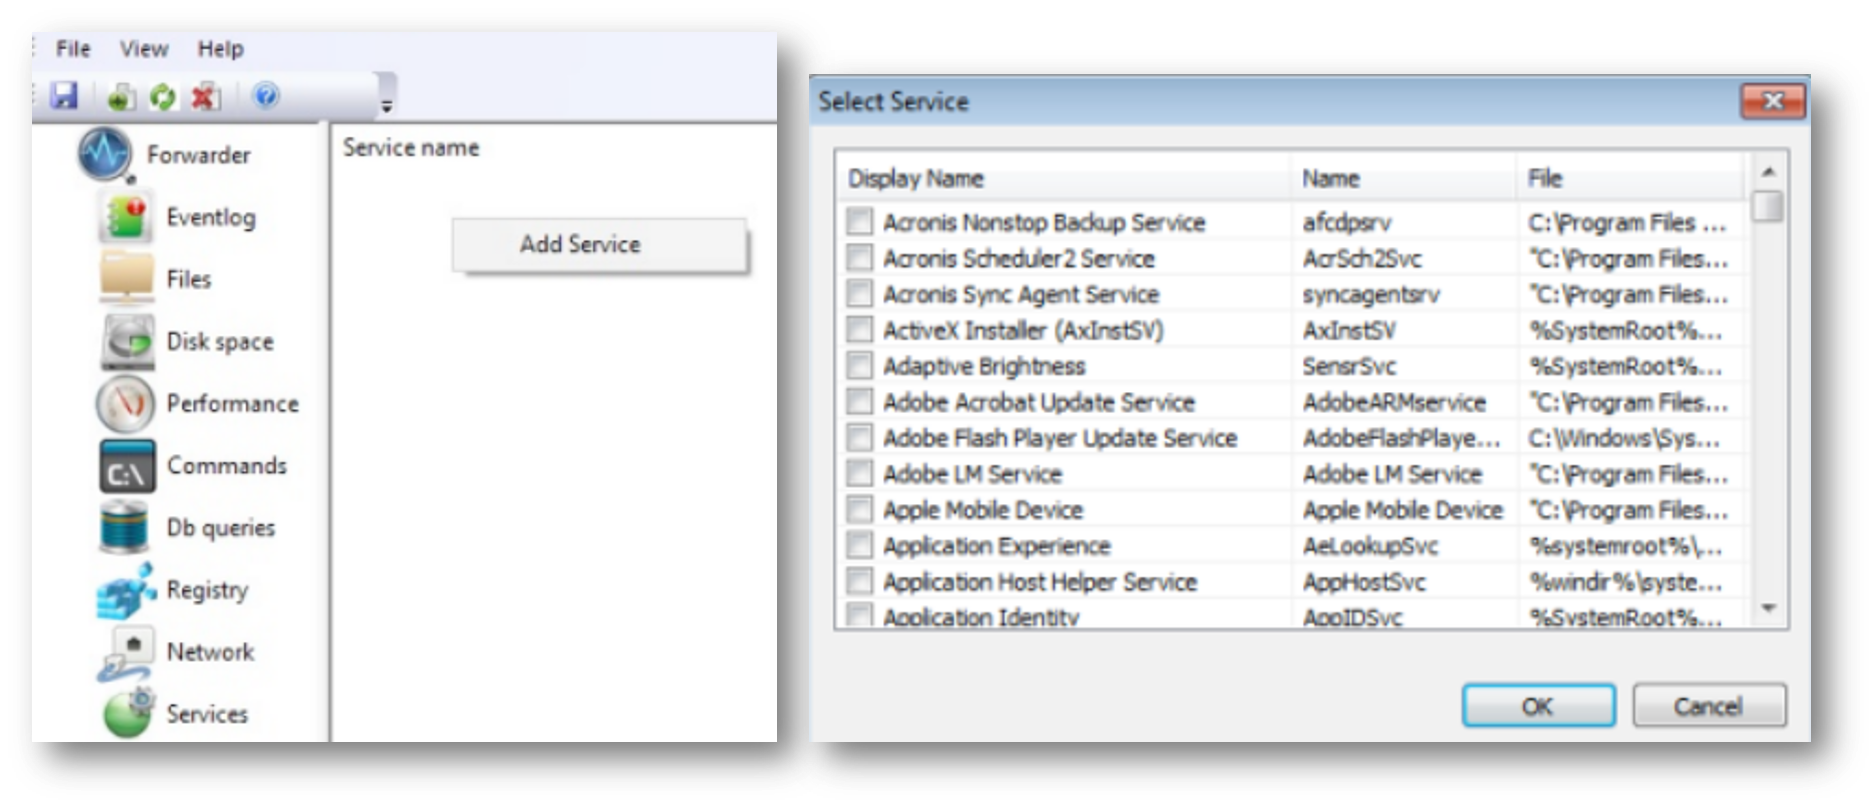
Task: Check Apple Mobile Device checkbox
Action: (859, 509)
